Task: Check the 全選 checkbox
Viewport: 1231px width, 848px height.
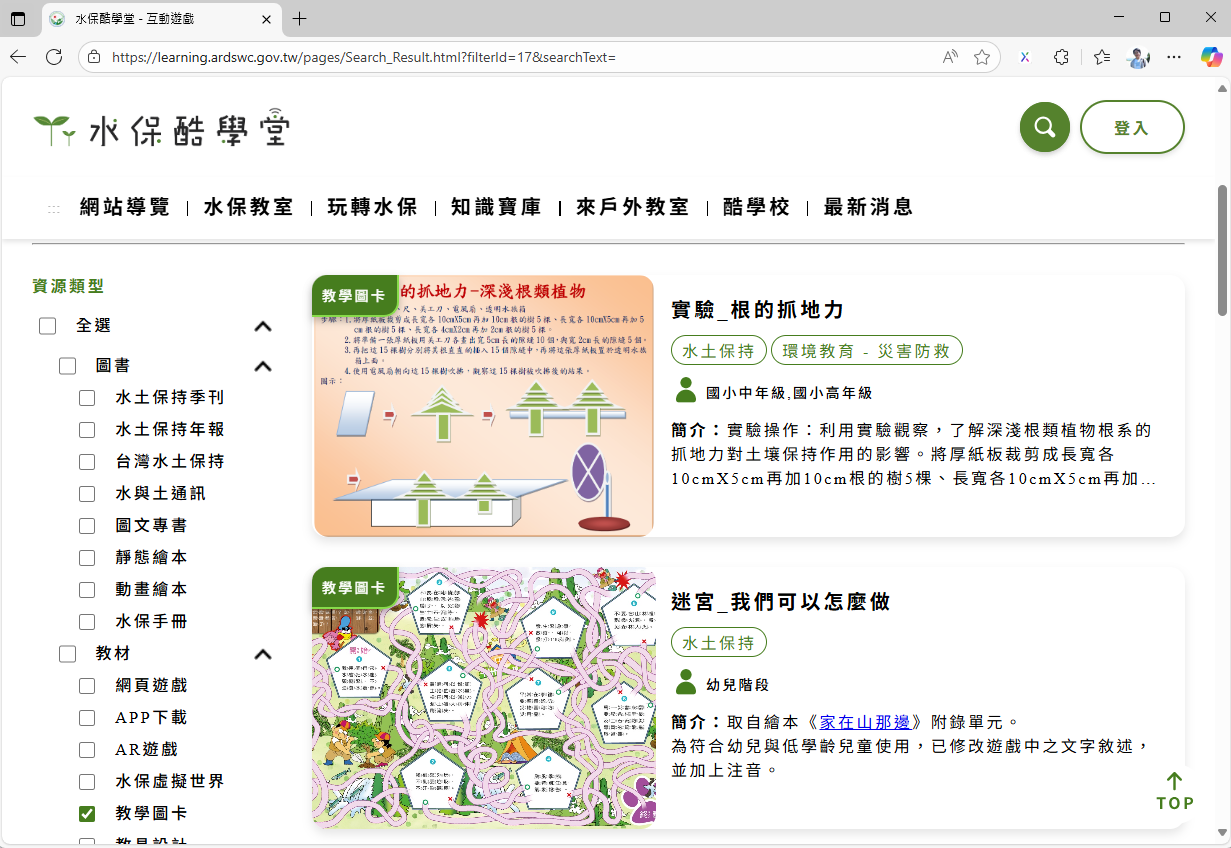Action: pos(47,326)
